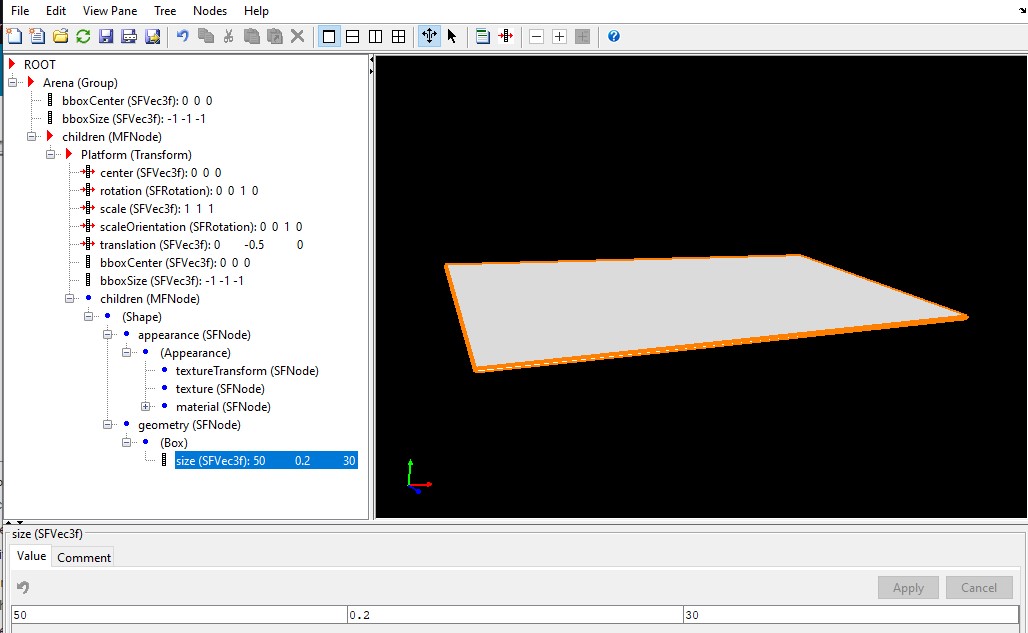Save the file using floppy icon
This screenshot has width=1028, height=633.
pos(106,36)
